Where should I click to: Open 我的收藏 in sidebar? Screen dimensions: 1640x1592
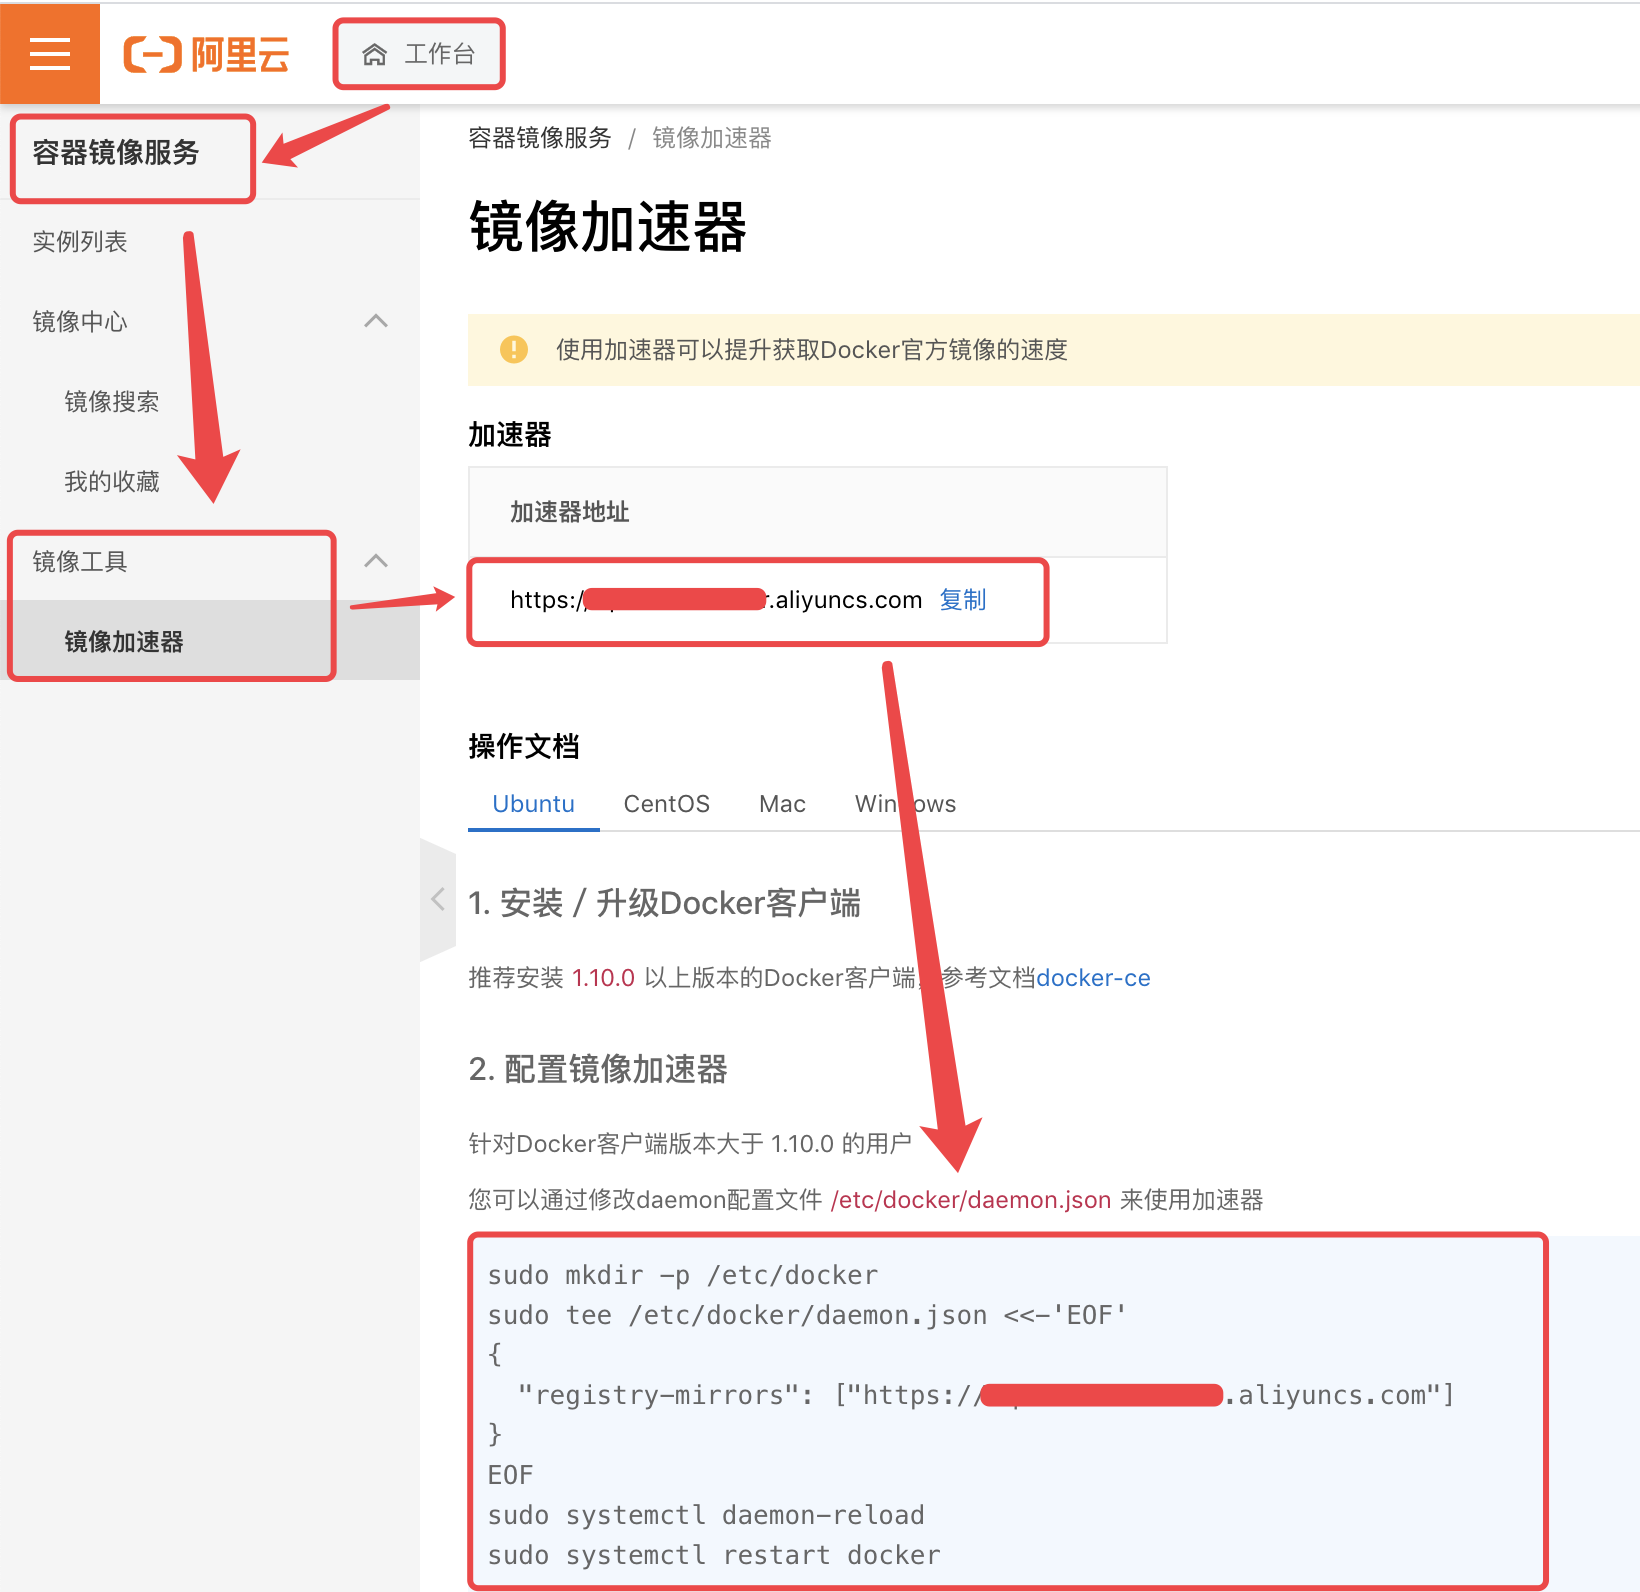[112, 482]
